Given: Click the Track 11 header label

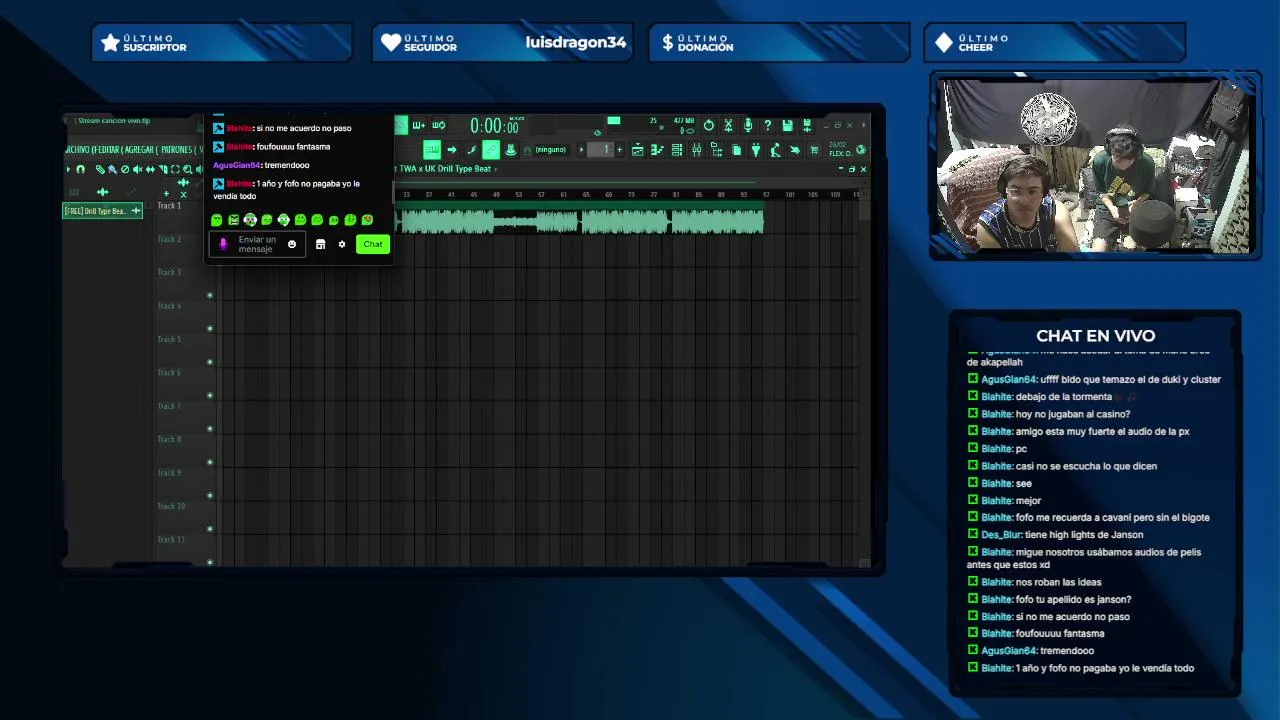Looking at the screenshot, I should click(x=171, y=539).
